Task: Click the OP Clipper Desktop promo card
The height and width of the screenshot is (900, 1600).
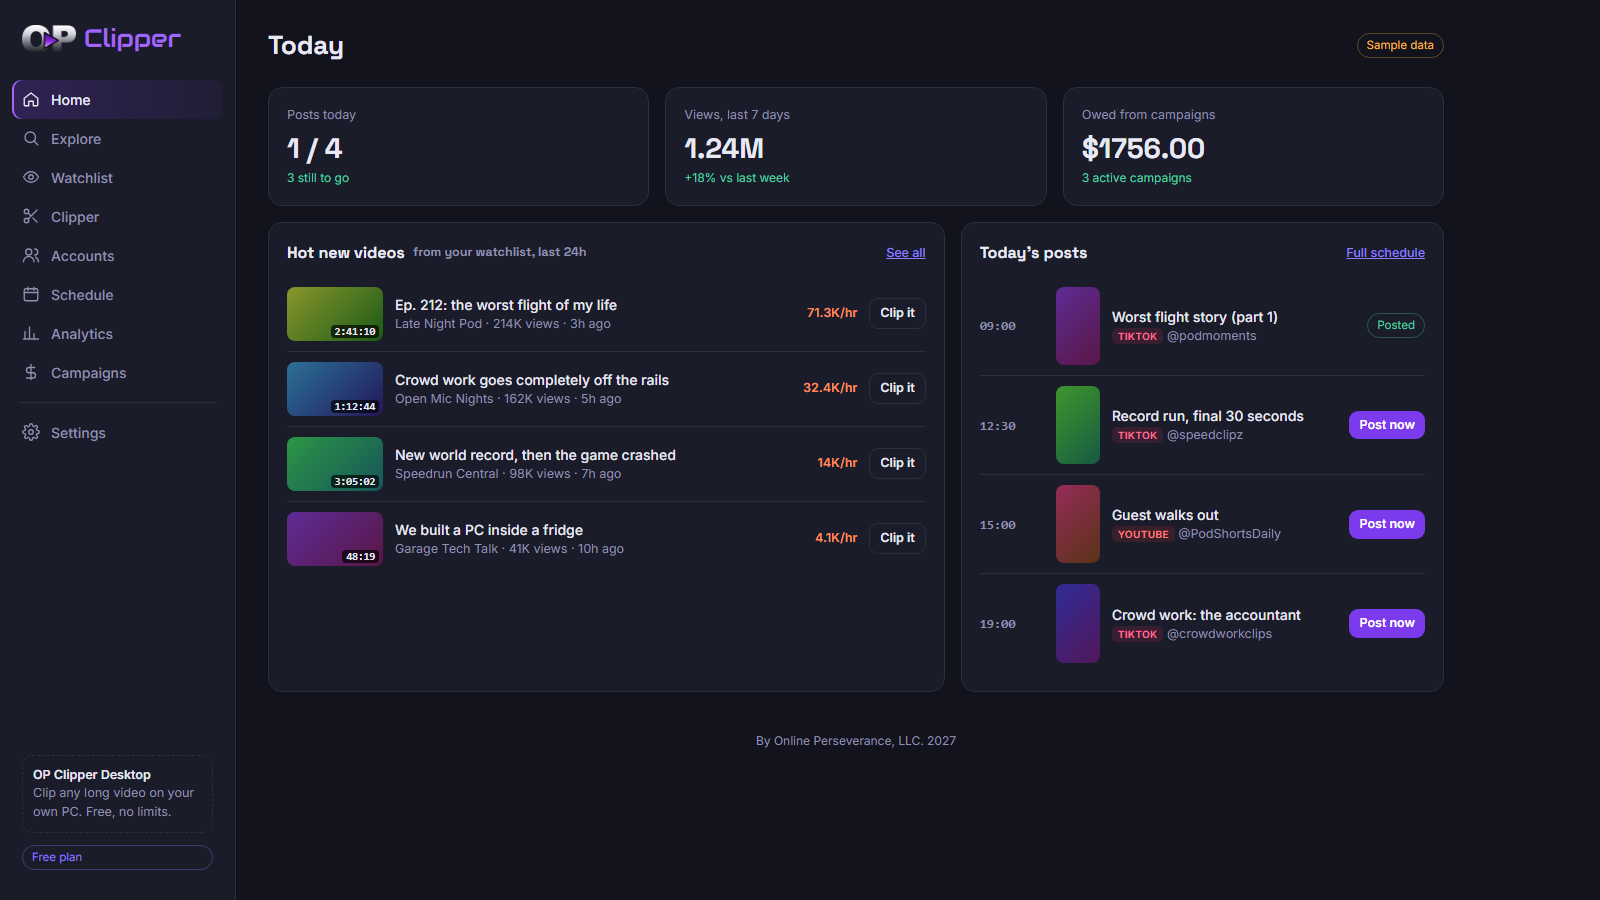Action: [x=117, y=793]
